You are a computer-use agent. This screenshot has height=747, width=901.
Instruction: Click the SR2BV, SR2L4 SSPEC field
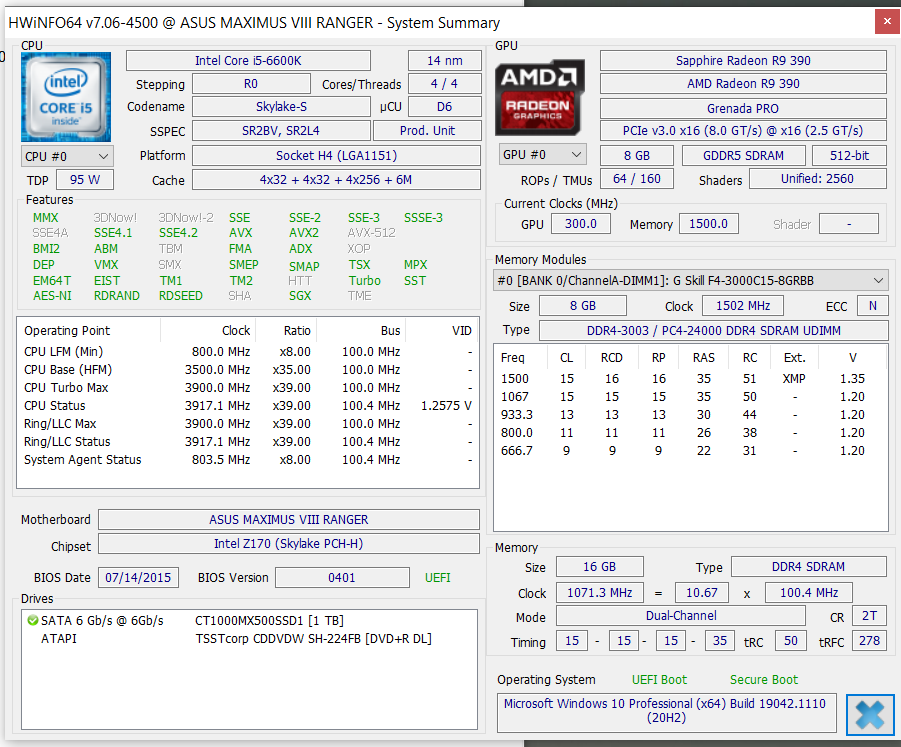click(x=281, y=130)
